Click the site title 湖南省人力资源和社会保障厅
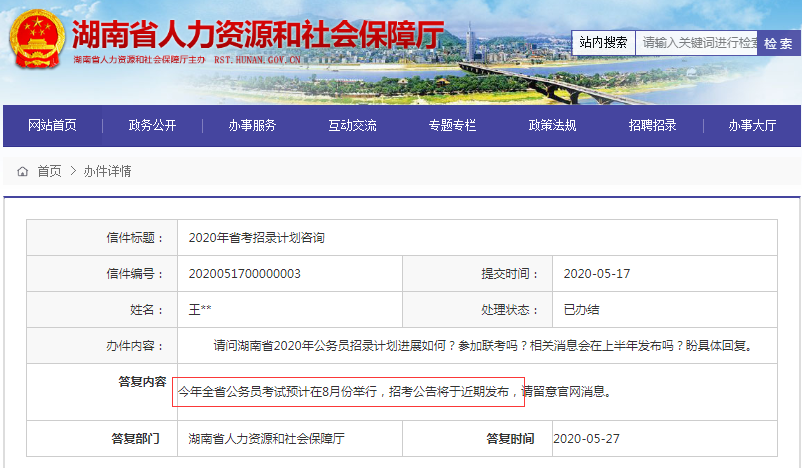Image resolution: width=802 pixels, height=468 pixels. [257, 35]
